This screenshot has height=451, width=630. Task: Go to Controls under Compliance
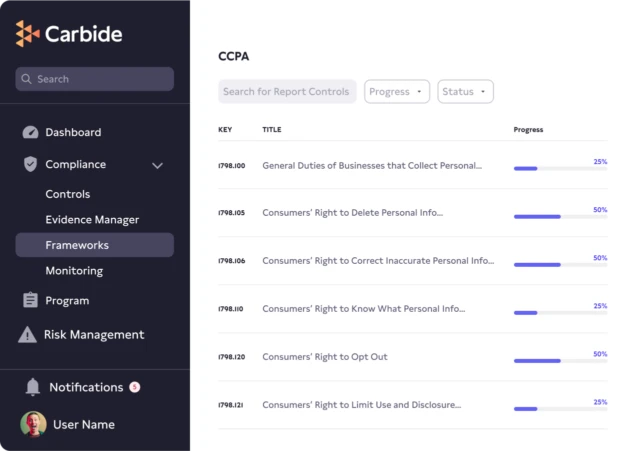click(68, 194)
